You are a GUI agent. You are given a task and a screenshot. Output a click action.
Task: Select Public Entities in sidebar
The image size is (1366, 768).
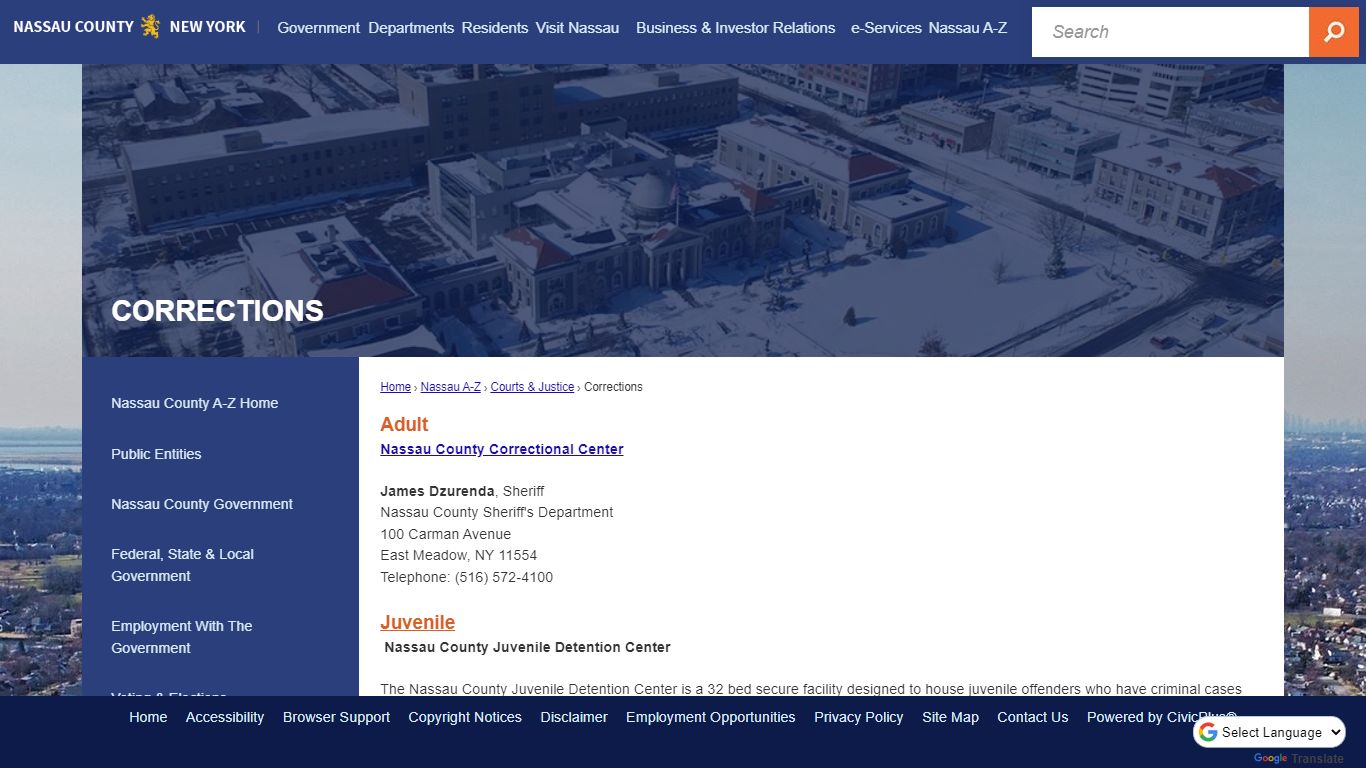click(156, 454)
